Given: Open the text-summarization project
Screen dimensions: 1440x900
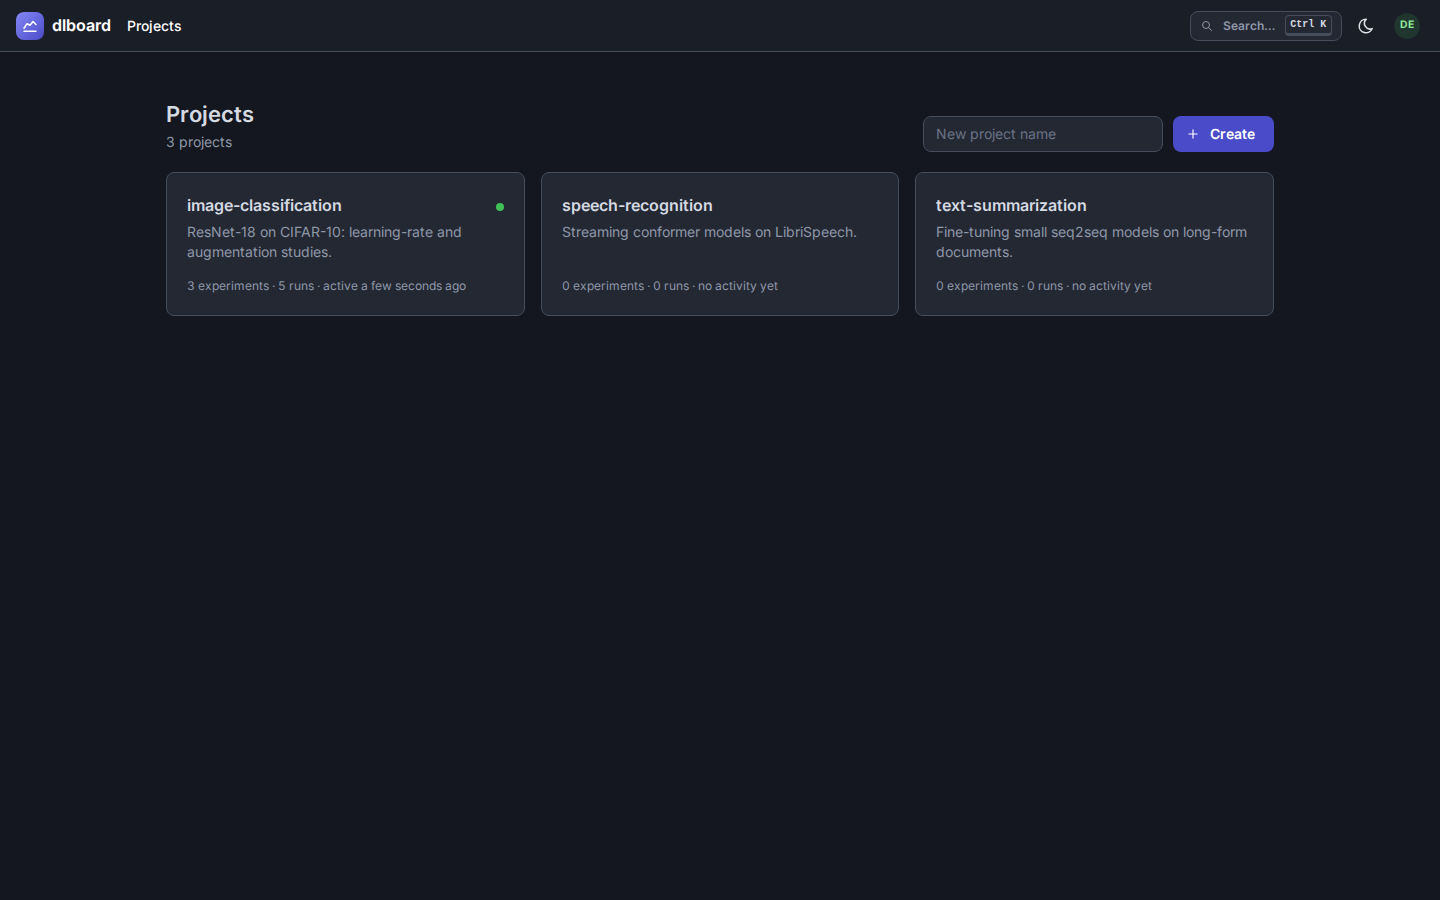Looking at the screenshot, I should 1094,244.
